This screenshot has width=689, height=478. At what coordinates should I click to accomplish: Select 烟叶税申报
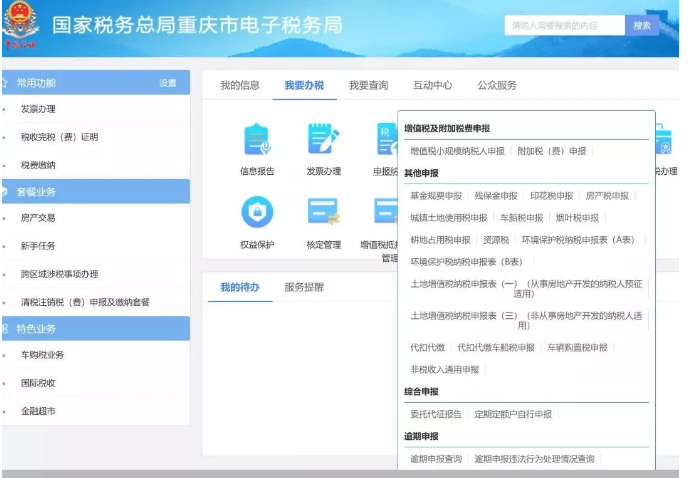coord(577,218)
